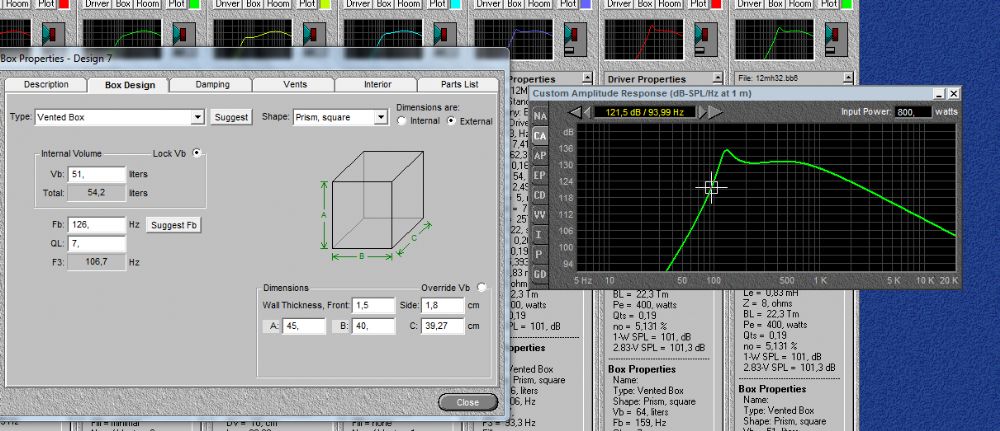Open the box Type dropdown
The width and height of the screenshot is (1000, 431).
click(x=197, y=117)
